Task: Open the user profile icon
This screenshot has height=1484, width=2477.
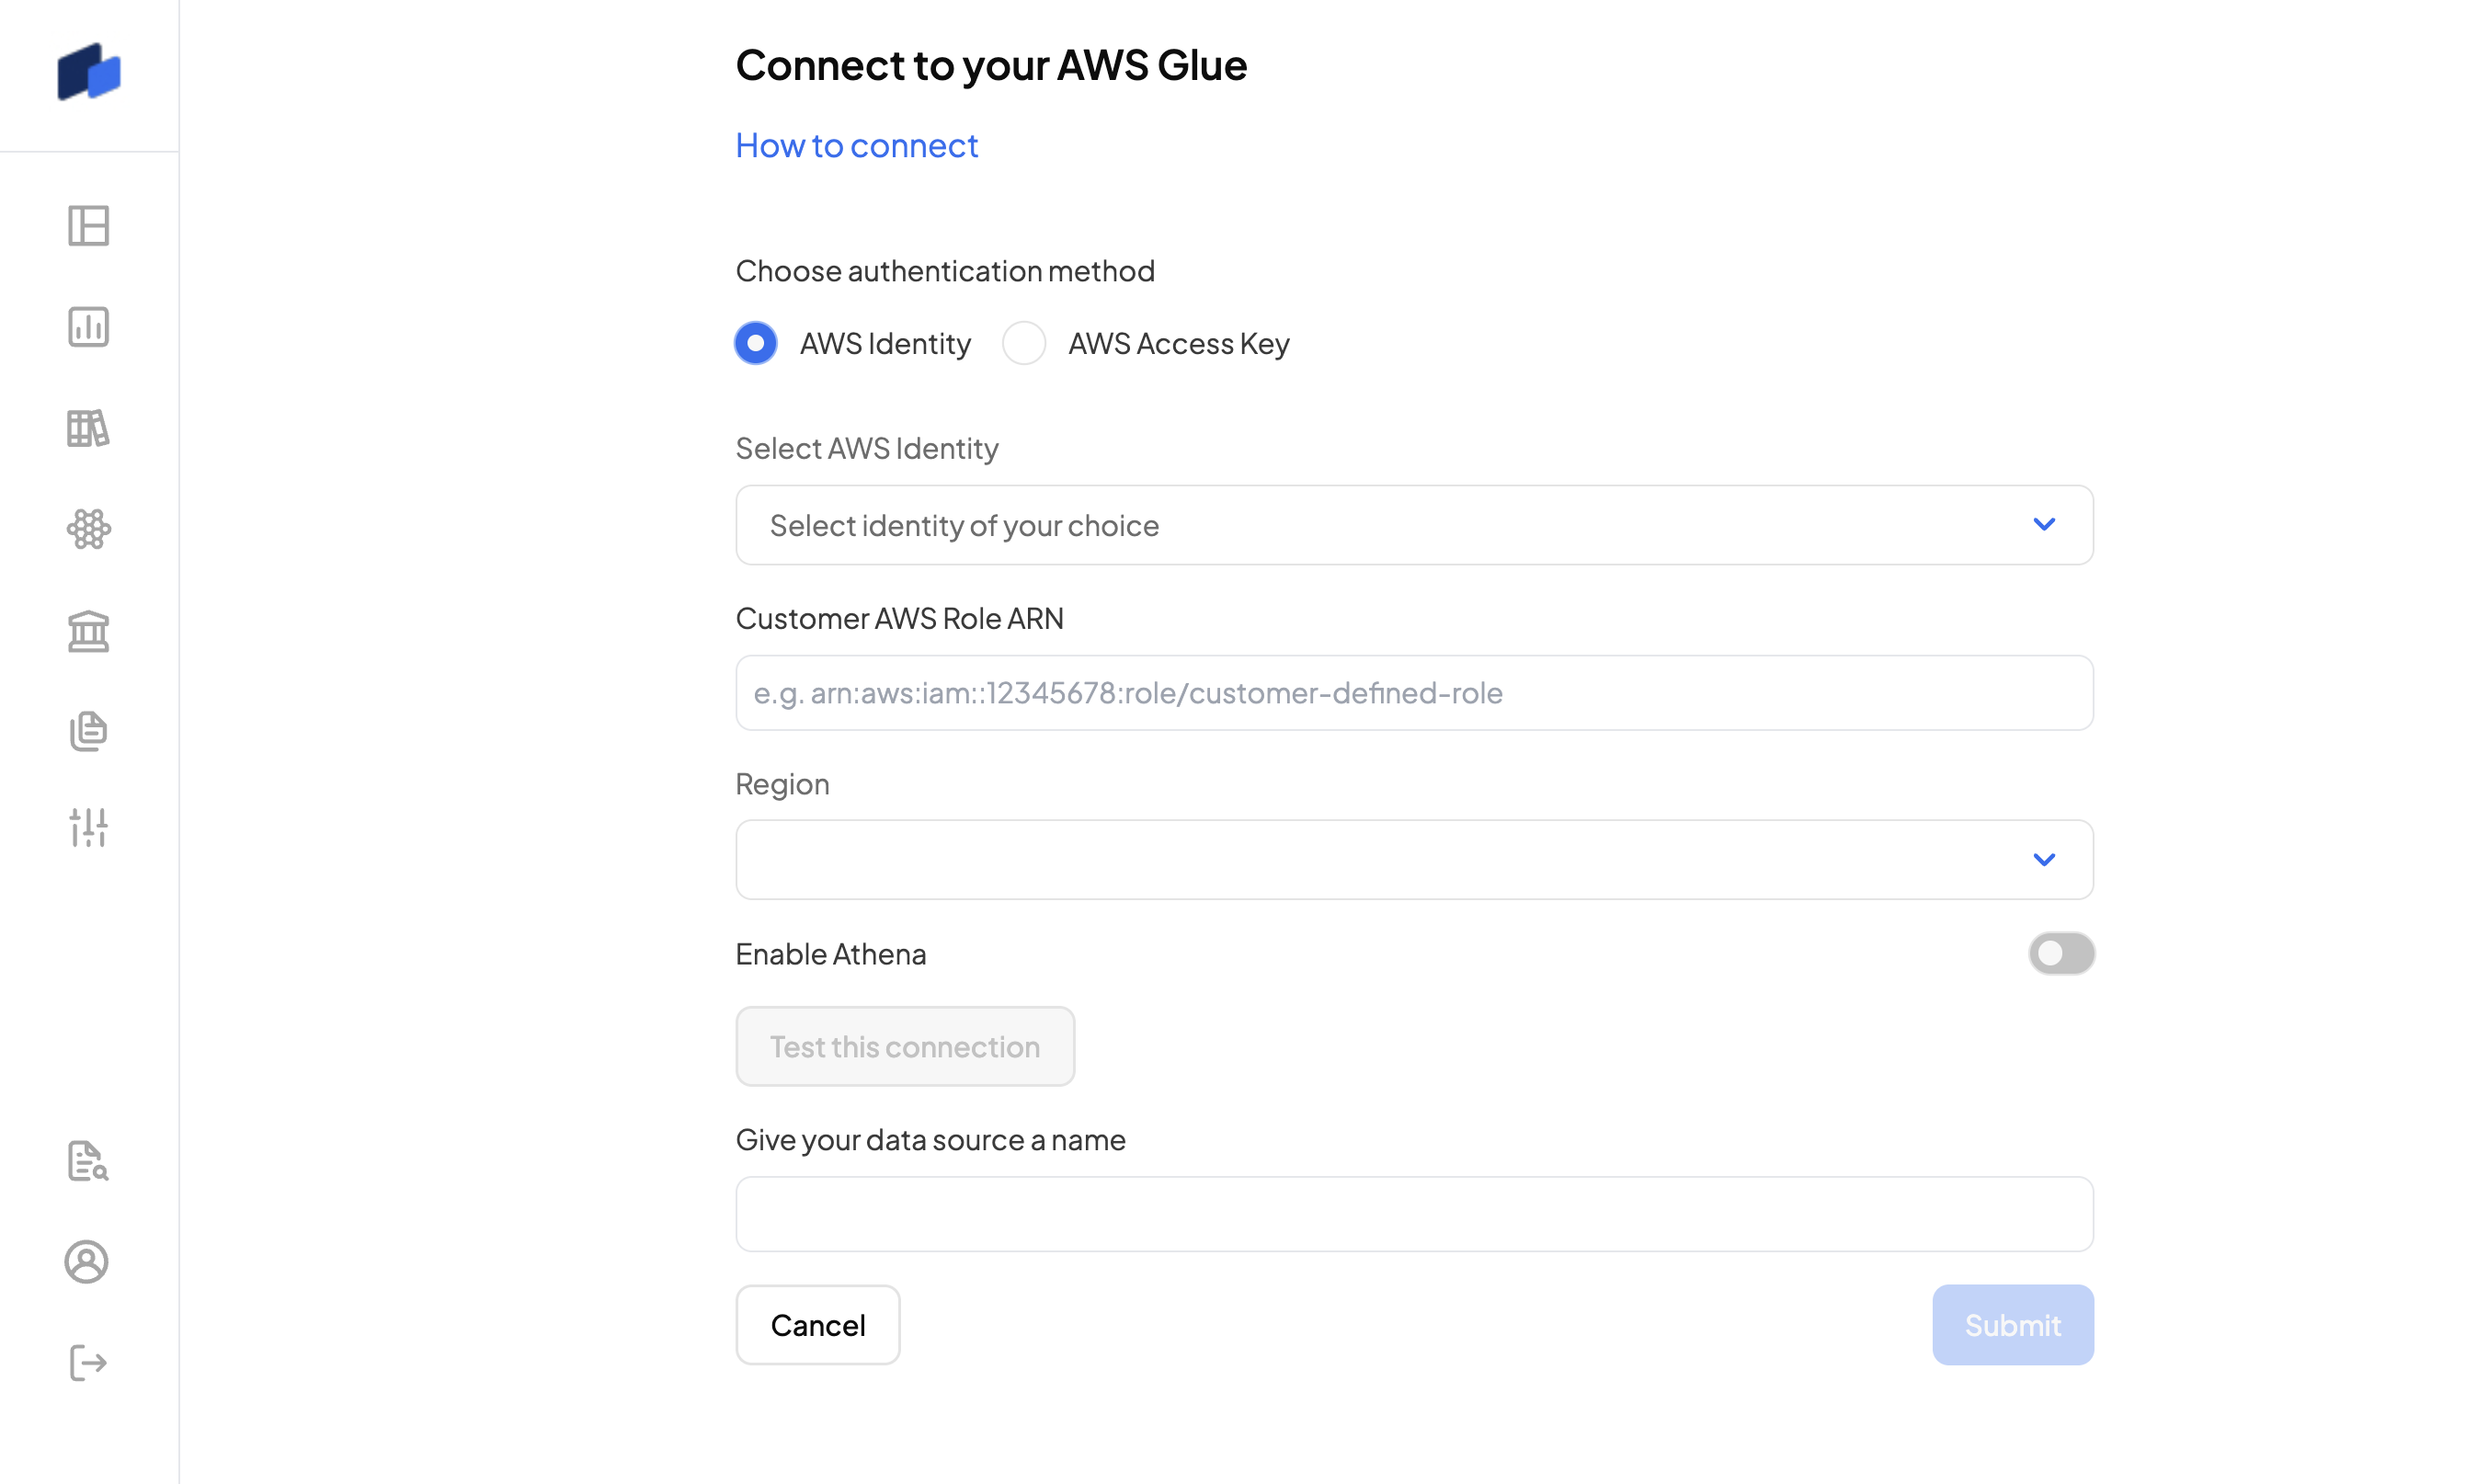Action: click(87, 1262)
